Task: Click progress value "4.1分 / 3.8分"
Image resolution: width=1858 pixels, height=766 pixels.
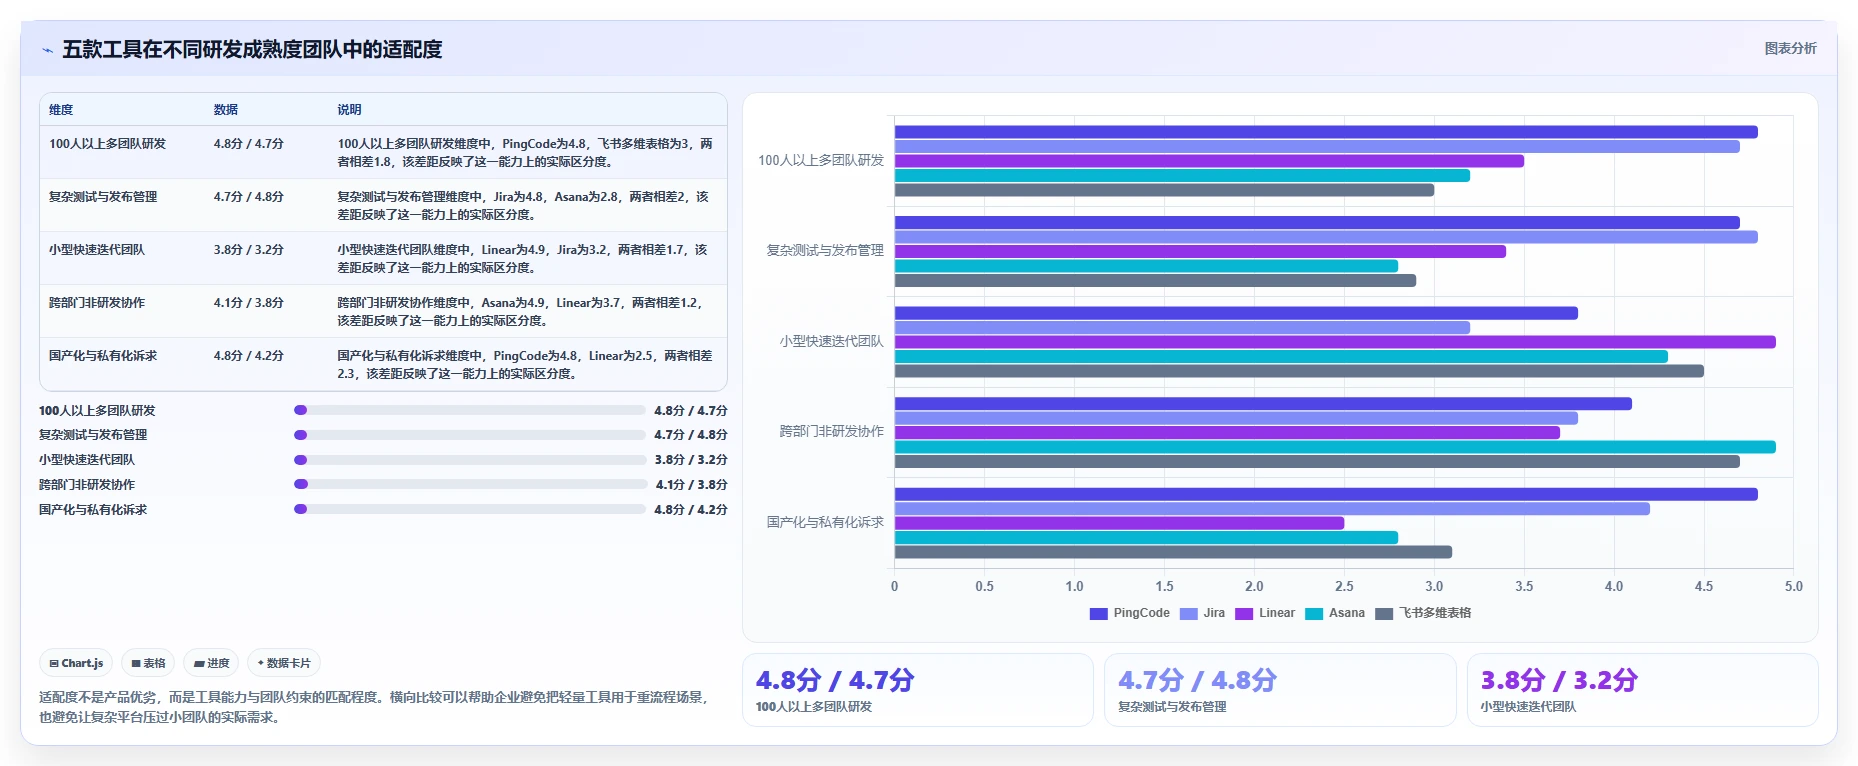Action: [x=692, y=485]
